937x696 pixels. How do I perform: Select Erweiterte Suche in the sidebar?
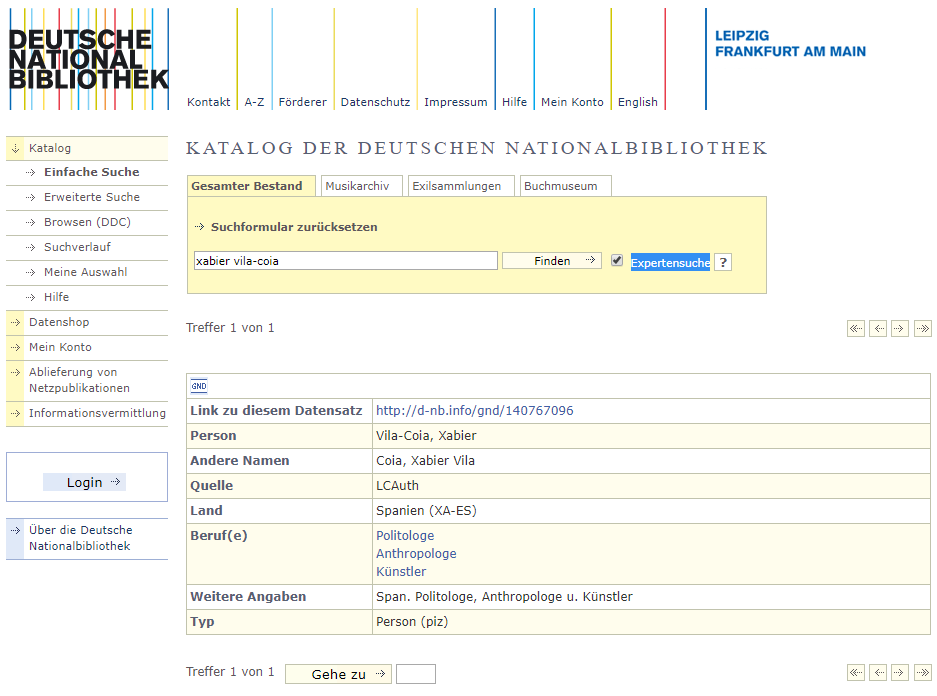pos(91,197)
